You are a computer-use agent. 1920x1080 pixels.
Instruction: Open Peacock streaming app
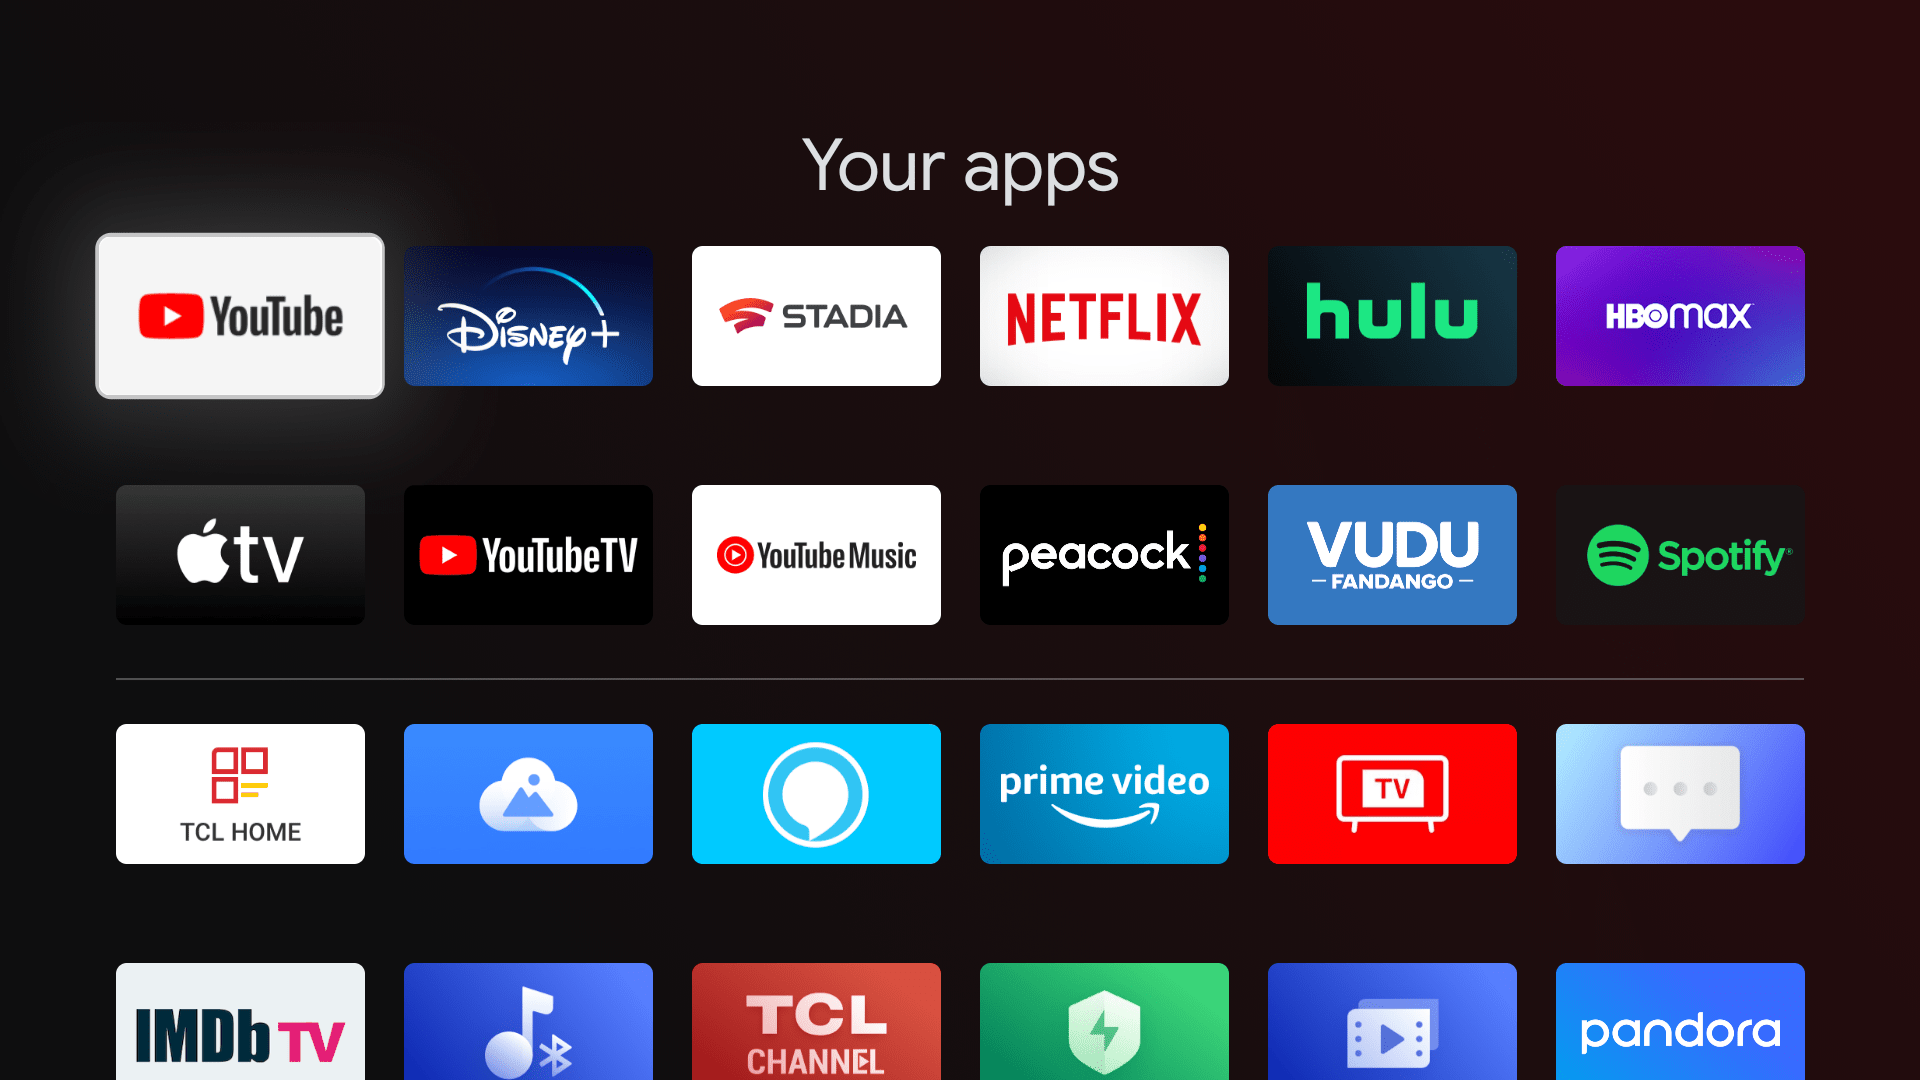pyautogui.click(x=1105, y=555)
